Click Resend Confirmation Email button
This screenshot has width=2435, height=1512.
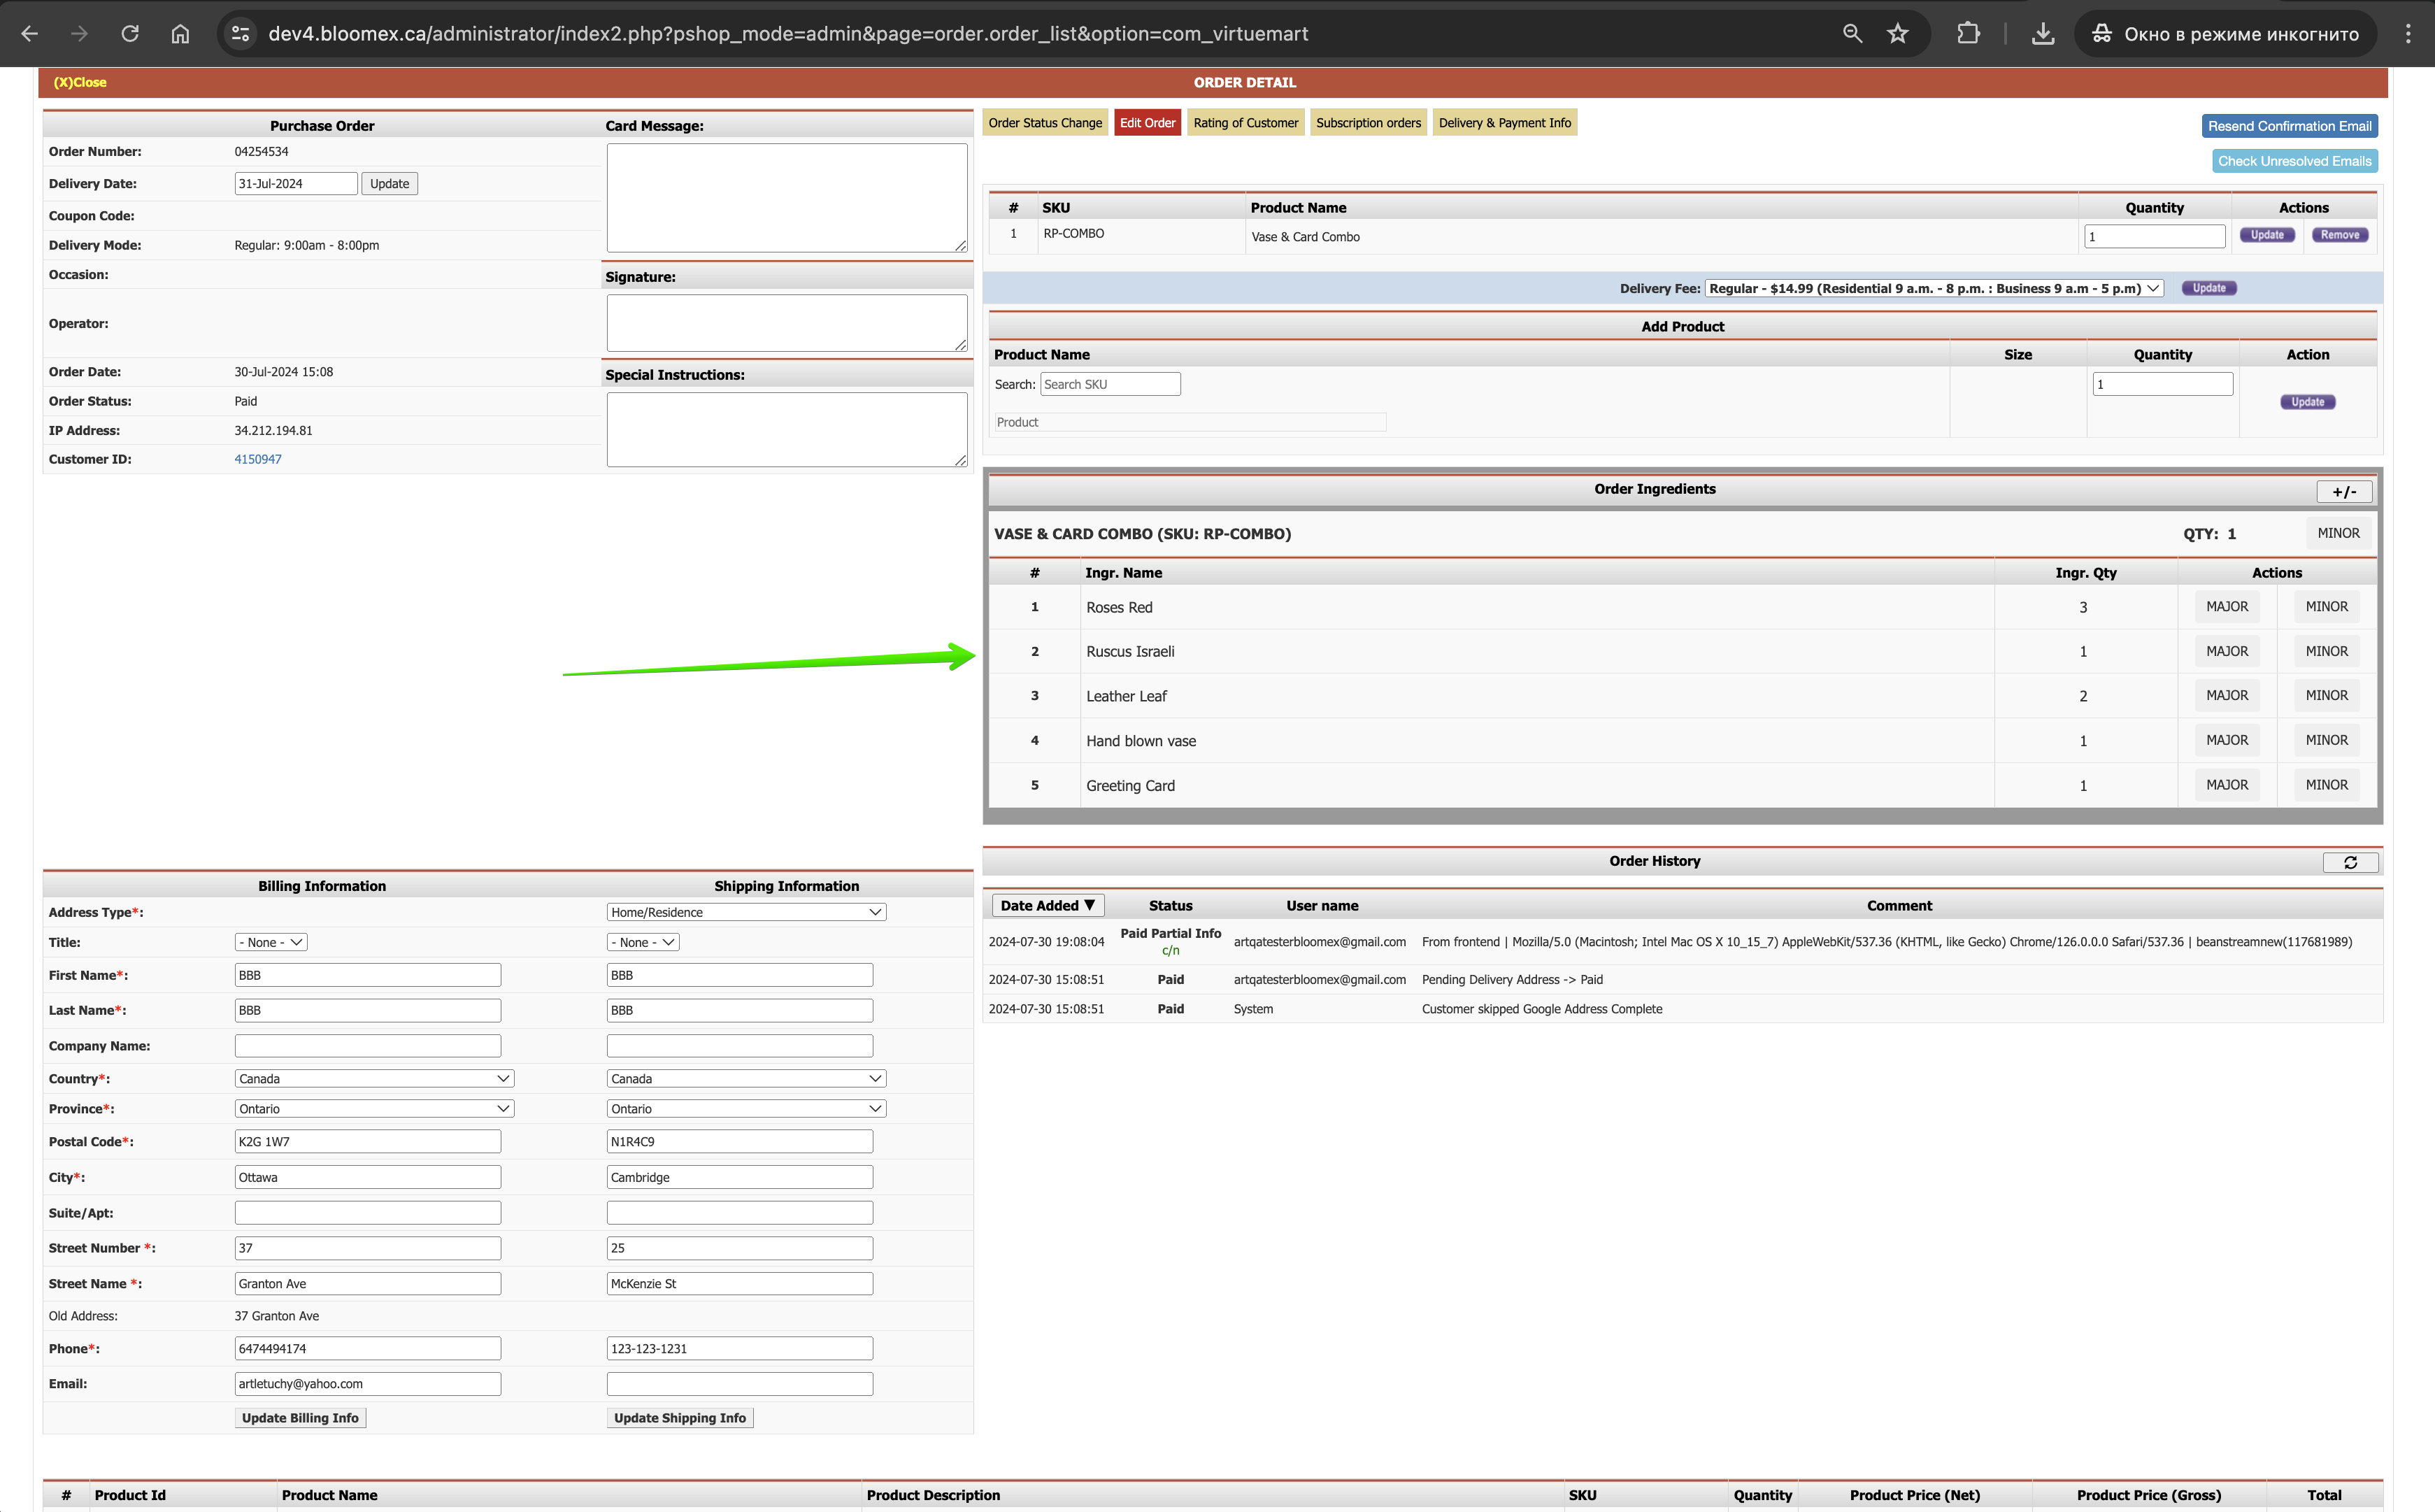click(2289, 126)
